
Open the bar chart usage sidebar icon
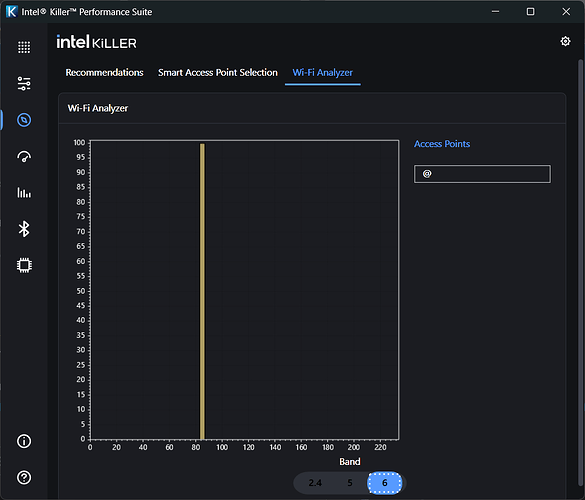24,193
